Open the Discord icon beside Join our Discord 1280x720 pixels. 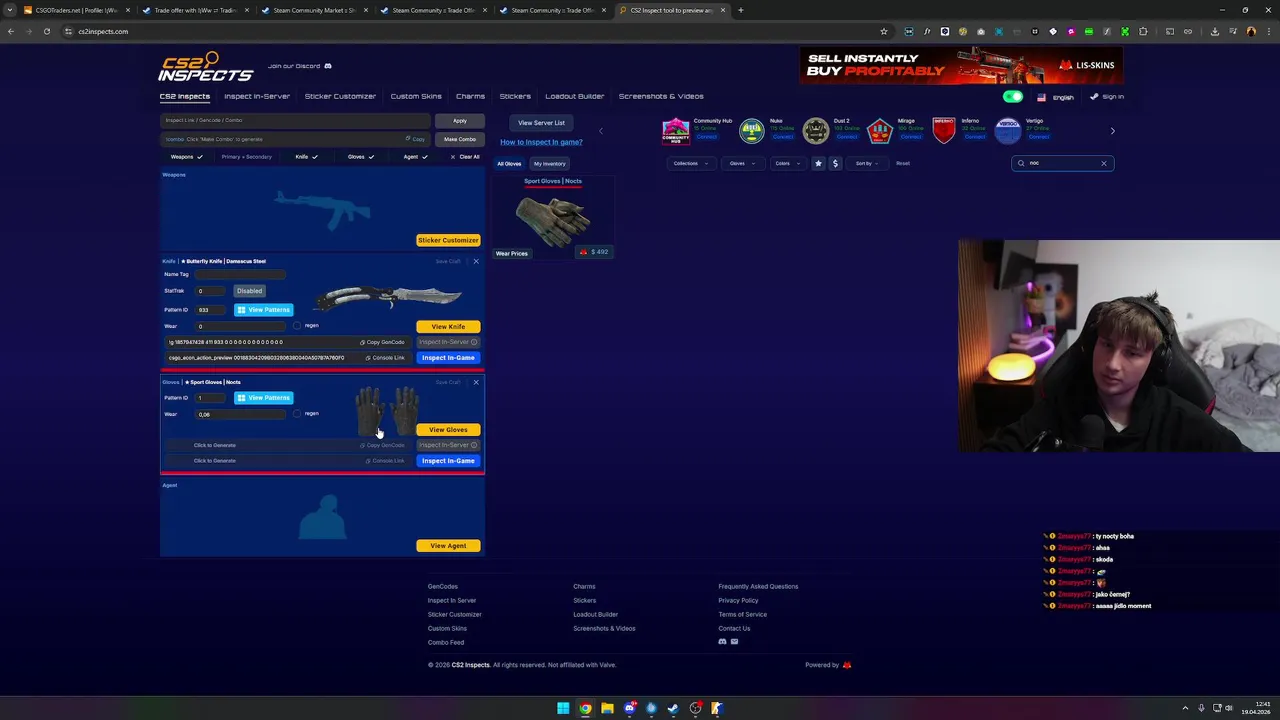327,66
